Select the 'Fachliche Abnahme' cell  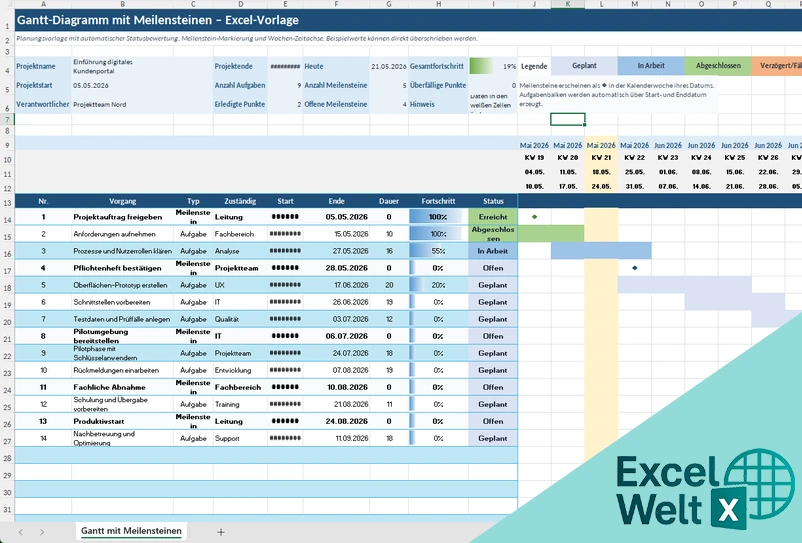122,387
